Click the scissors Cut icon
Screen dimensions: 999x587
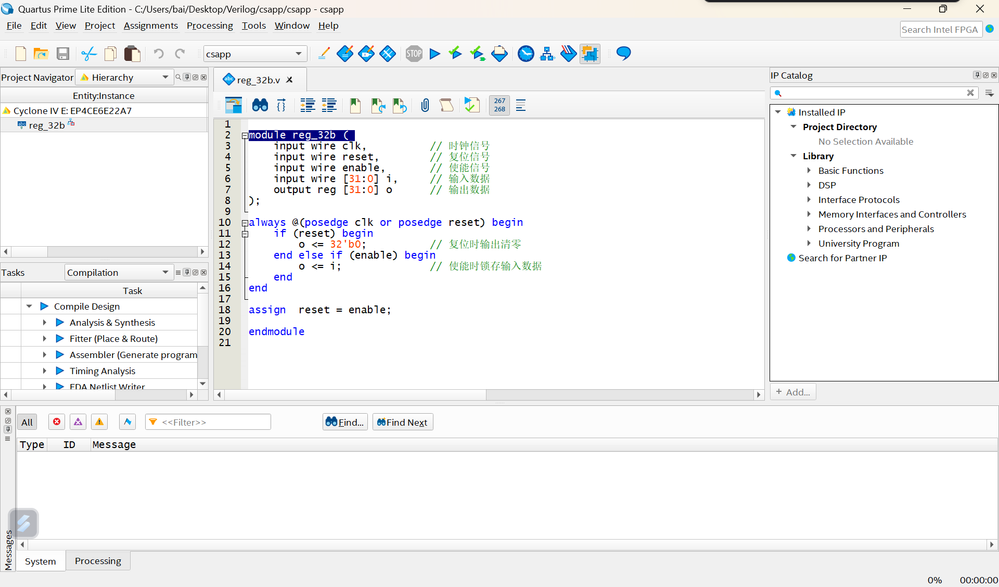[x=89, y=54]
